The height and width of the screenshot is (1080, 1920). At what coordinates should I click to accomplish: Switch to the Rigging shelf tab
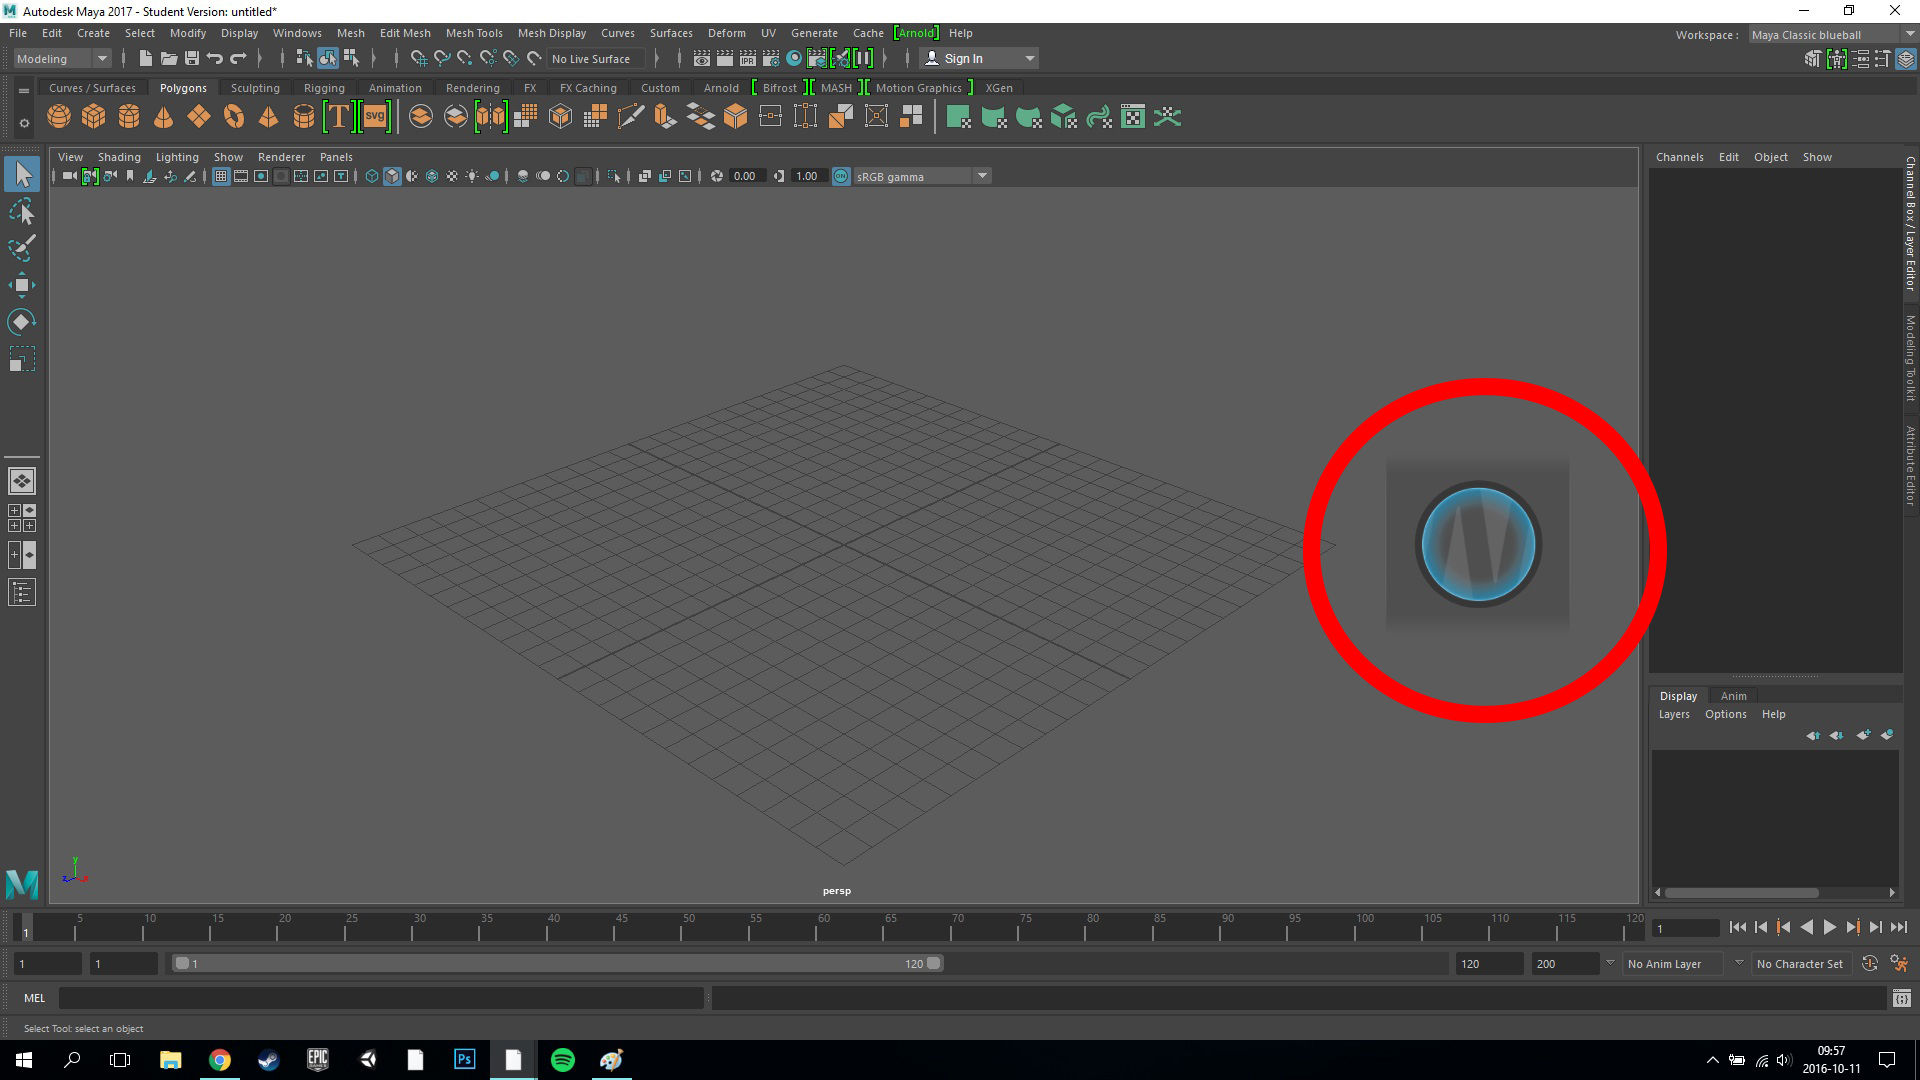(324, 88)
